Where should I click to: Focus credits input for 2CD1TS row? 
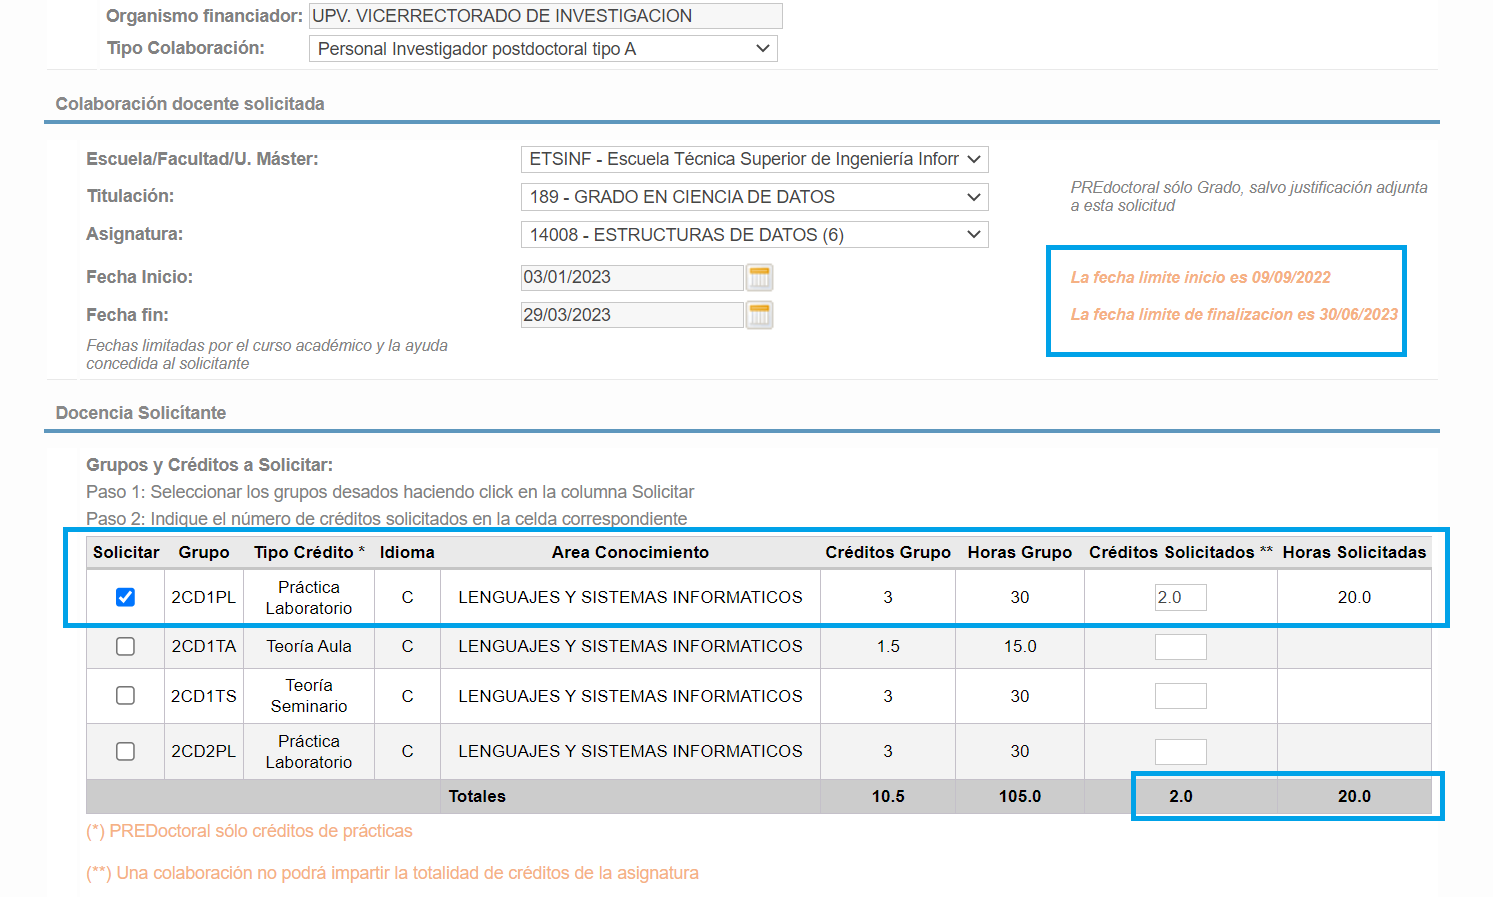coord(1180,696)
